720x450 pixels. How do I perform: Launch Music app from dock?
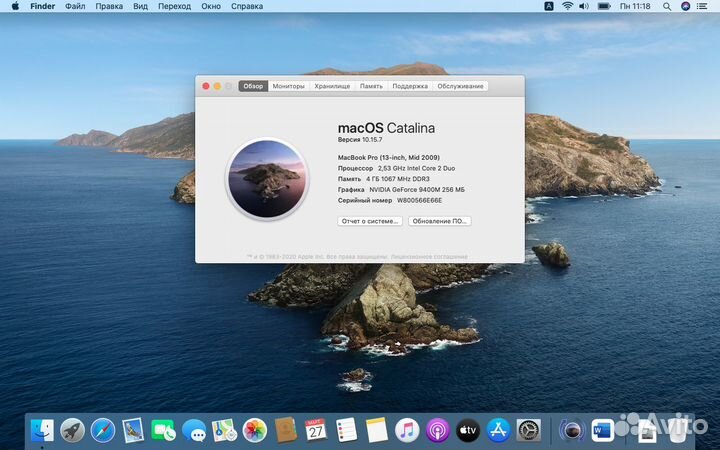click(x=407, y=431)
